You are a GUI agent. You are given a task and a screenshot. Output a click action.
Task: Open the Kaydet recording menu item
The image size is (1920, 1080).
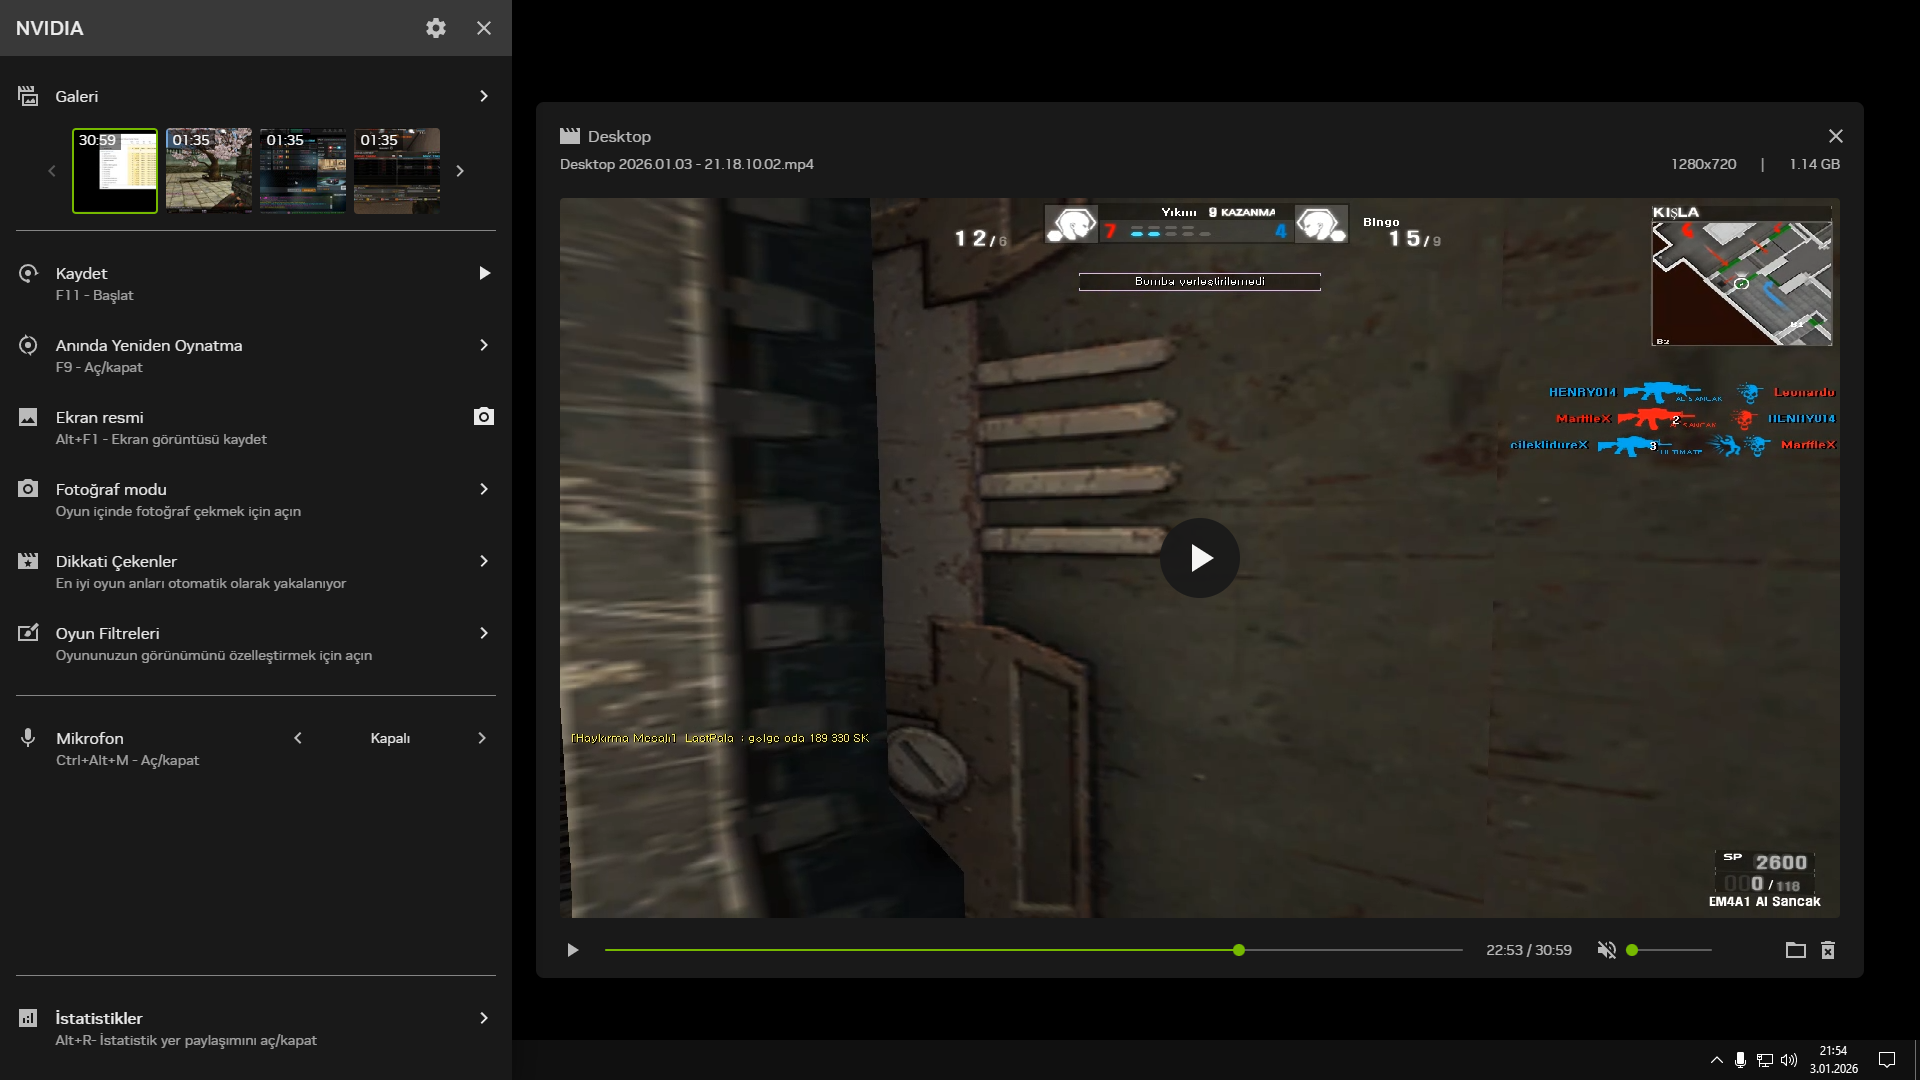pyautogui.click(x=256, y=283)
